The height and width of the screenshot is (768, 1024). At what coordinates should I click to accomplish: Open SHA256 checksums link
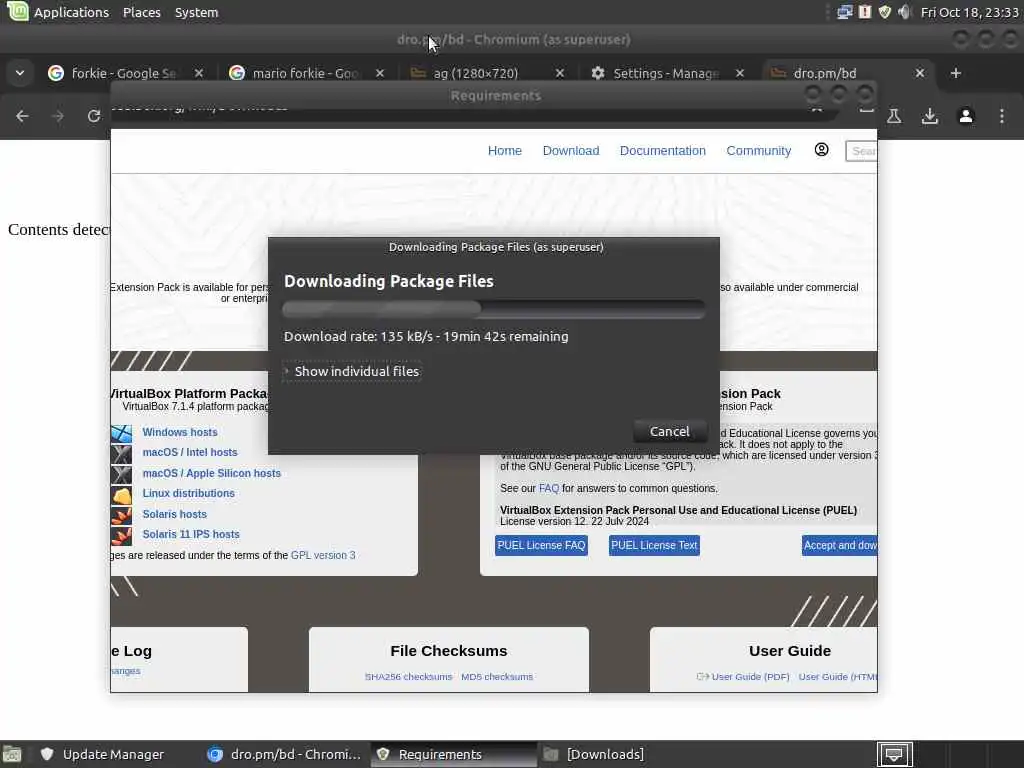tap(408, 677)
